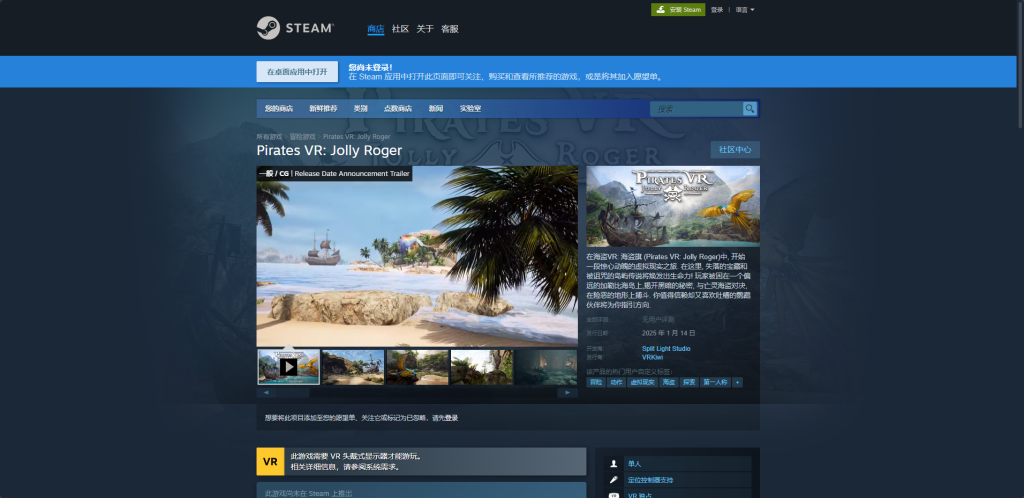Screen dimensions: 1024x498
Task: Click the 虚拟现实 tag
Action: [x=642, y=382]
